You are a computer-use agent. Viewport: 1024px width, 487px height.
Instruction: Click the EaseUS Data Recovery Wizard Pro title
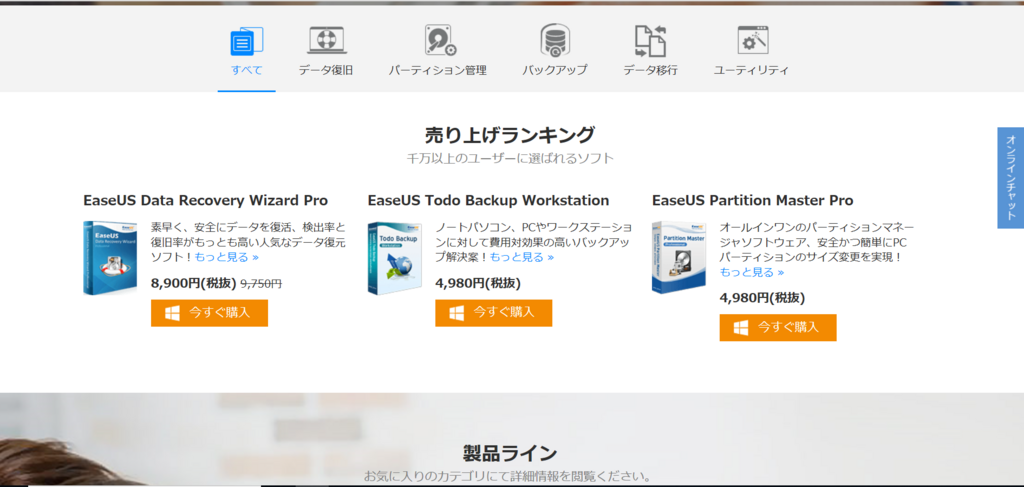click(x=206, y=200)
